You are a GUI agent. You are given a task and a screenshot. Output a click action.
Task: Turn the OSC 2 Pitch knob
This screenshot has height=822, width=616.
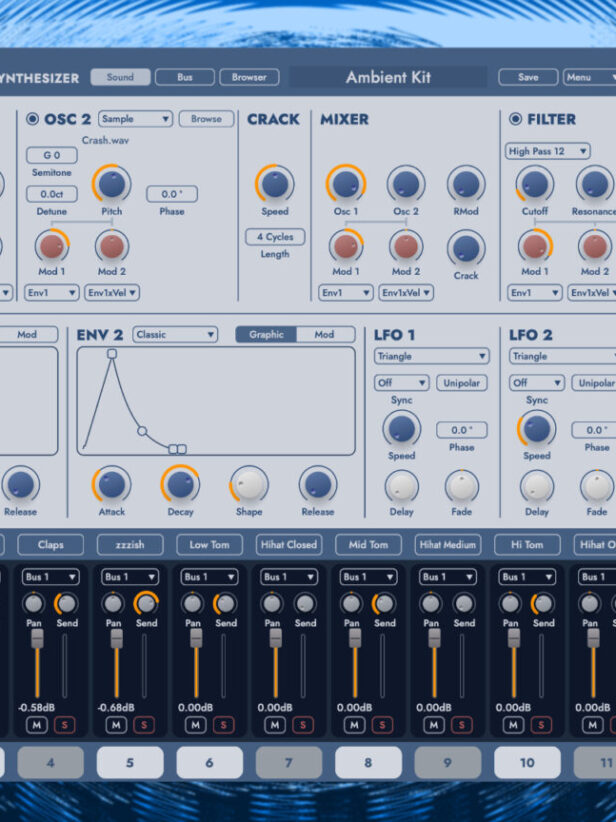pyautogui.click(x=112, y=184)
